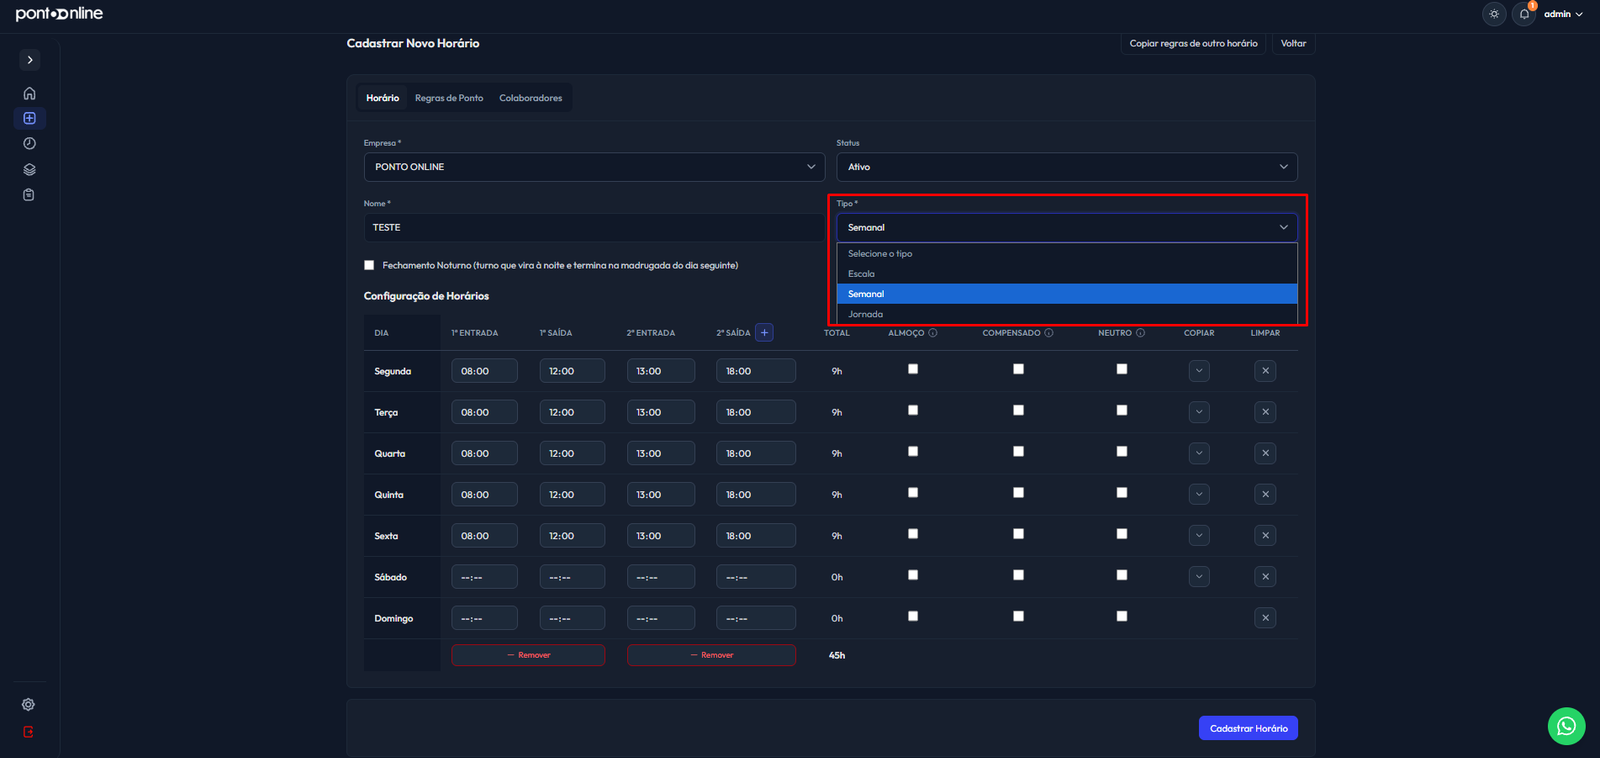This screenshot has height=758, width=1600.
Task: Open the Status dropdown
Action: (x=1067, y=167)
